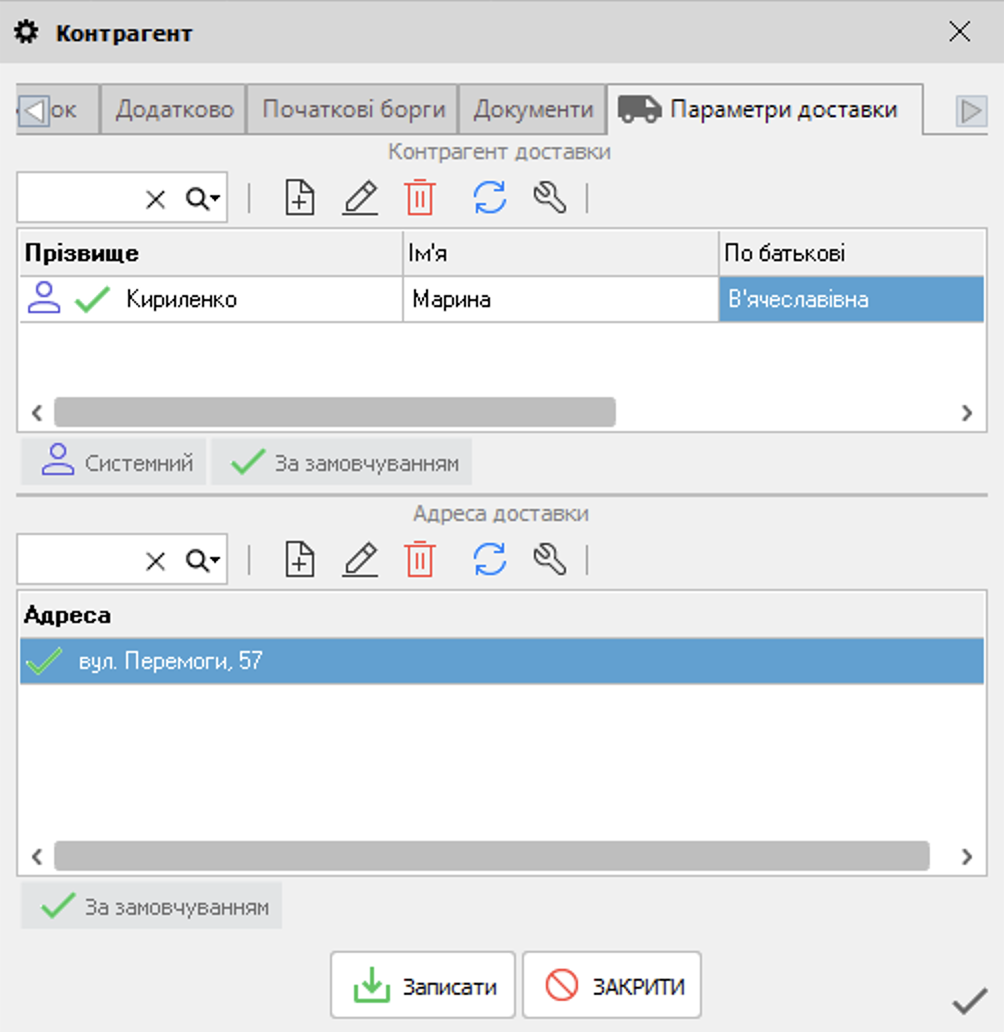1004x1032 pixels.
Task: Refresh the delivery address list
Action: coord(490,559)
